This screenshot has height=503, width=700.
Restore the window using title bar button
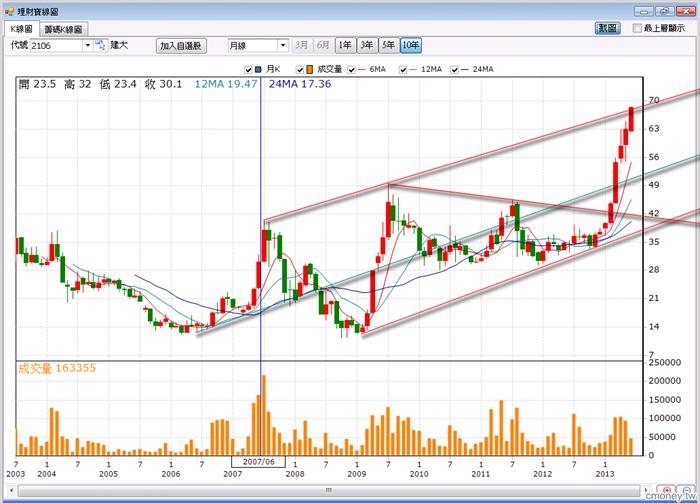[x=665, y=11]
